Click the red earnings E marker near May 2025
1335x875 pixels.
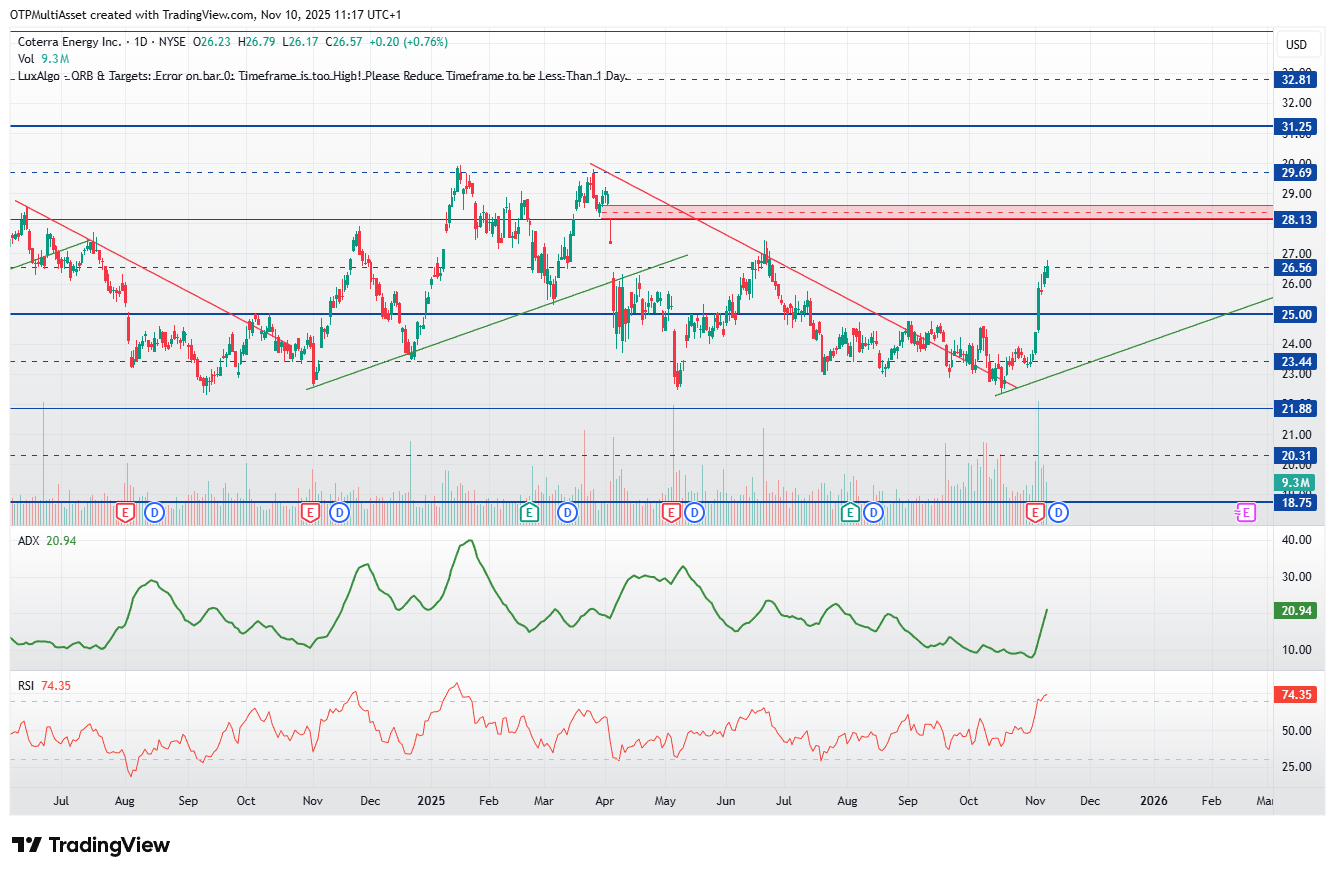coord(671,513)
